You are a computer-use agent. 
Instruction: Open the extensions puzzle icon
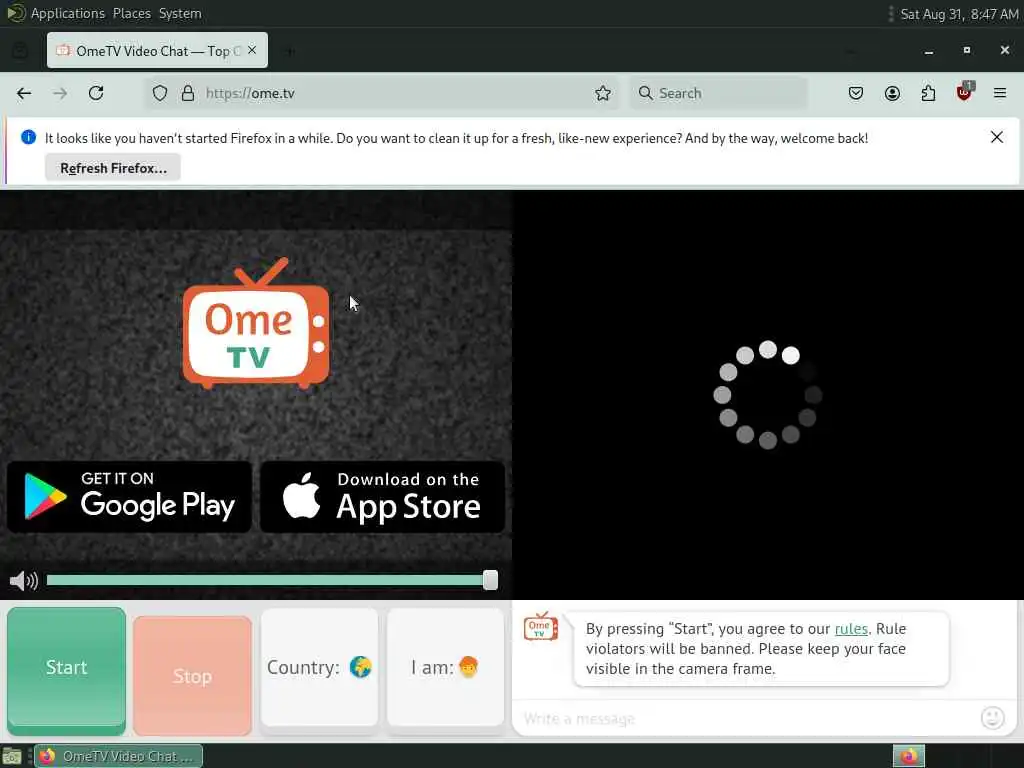[x=928, y=93]
